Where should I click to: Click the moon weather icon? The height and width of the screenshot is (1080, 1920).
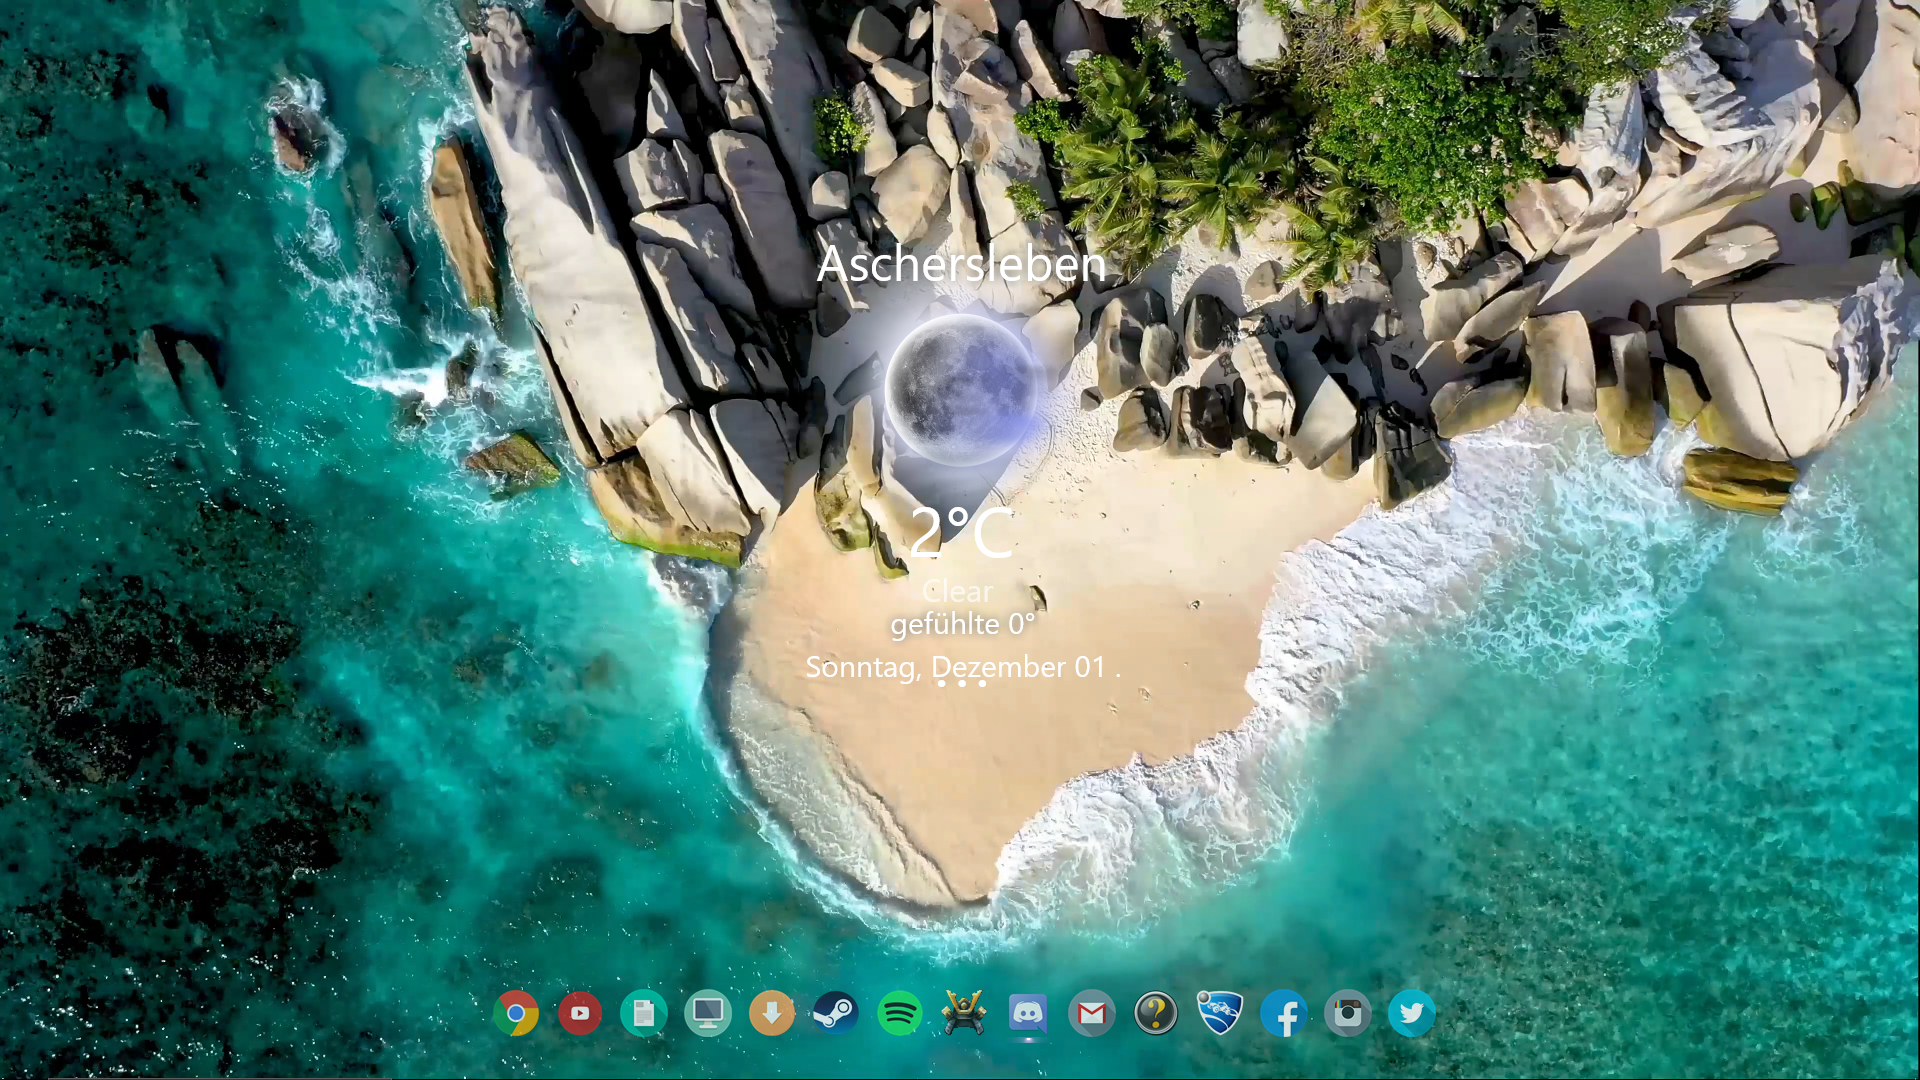pos(961,390)
